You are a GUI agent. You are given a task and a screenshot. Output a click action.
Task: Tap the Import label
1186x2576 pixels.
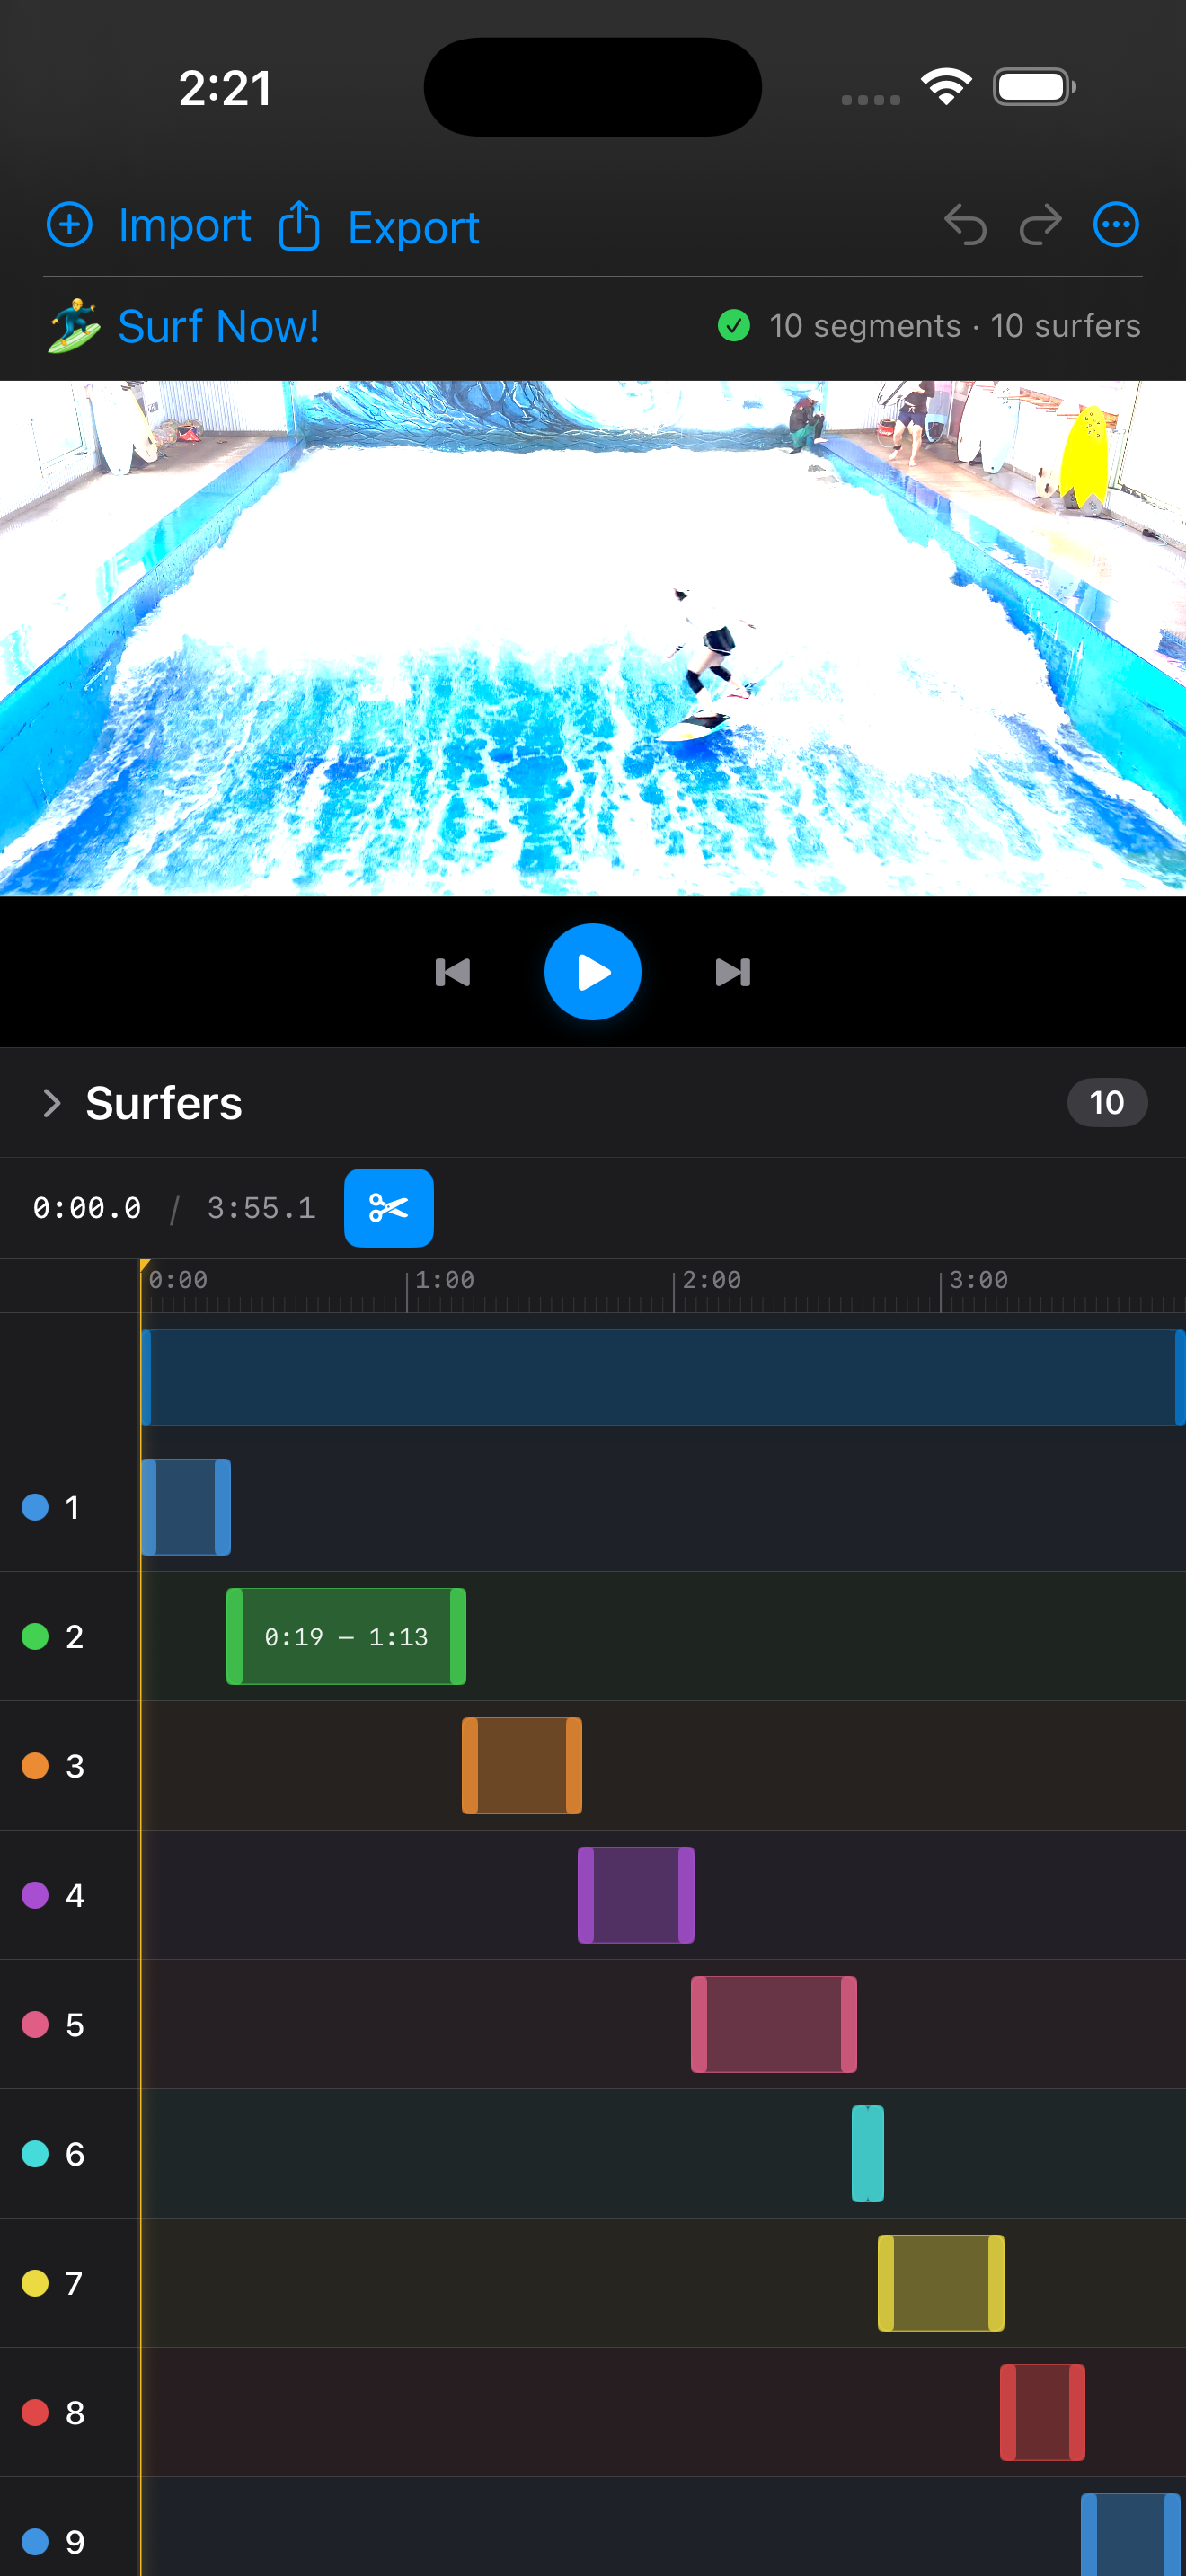click(184, 226)
